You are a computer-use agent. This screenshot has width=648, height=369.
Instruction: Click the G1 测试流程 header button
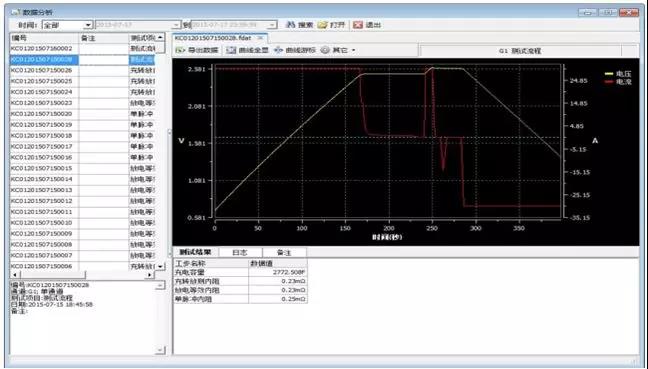[x=520, y=51]
